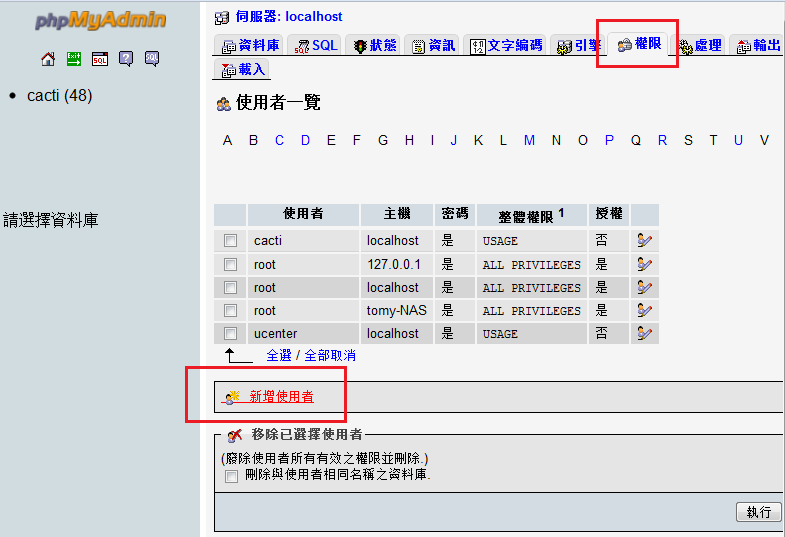
Task: Edit privileges icon for root on tomy-NAS
Action: coord(645,310)
